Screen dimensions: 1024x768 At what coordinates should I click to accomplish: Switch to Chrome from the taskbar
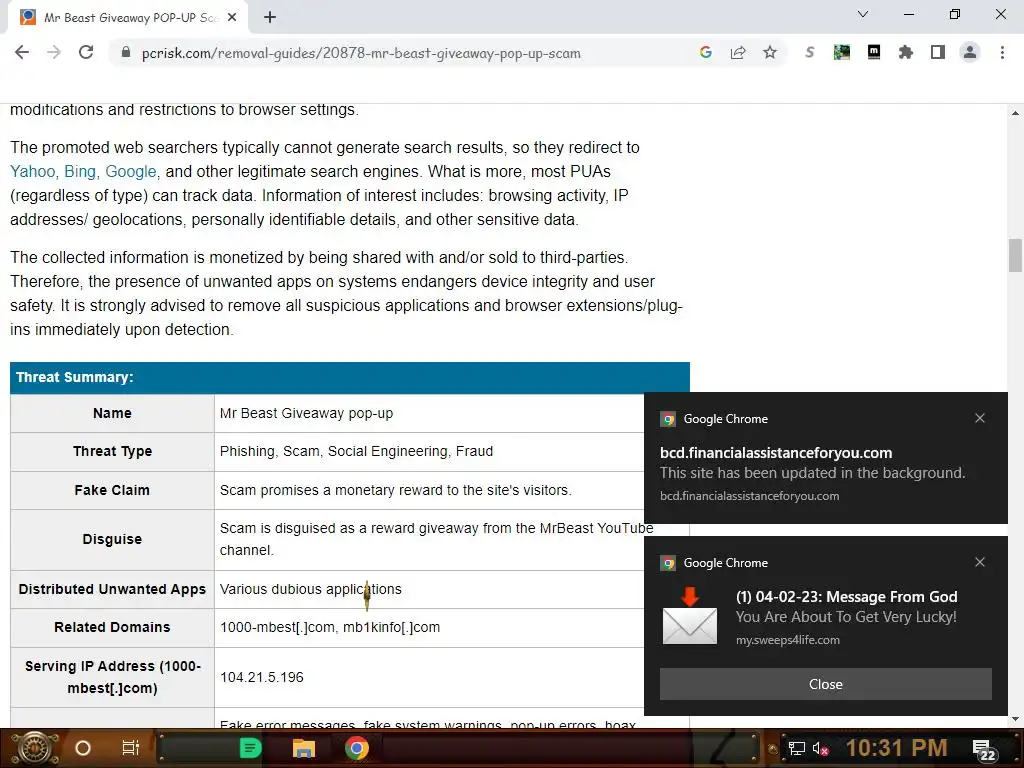tap(357, 748)
